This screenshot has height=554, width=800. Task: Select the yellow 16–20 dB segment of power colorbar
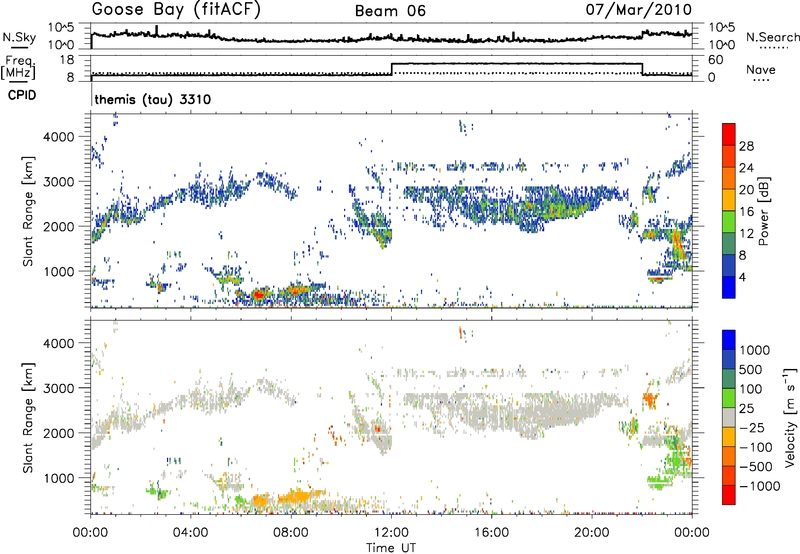pos(729,199)
